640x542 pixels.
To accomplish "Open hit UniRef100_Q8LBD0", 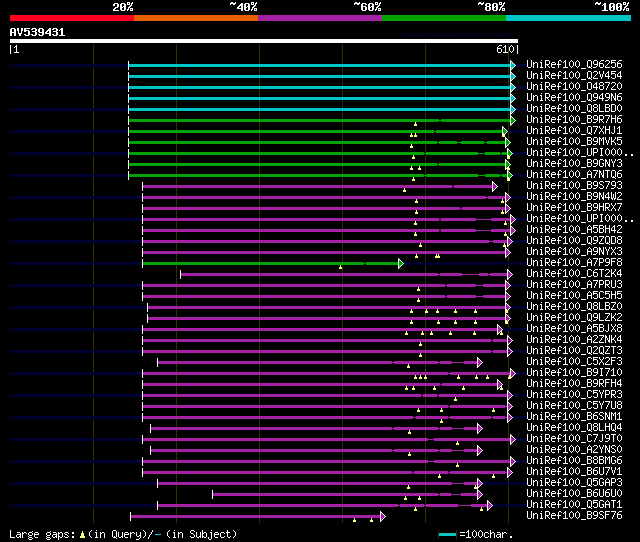I will (x=574, y=108).
